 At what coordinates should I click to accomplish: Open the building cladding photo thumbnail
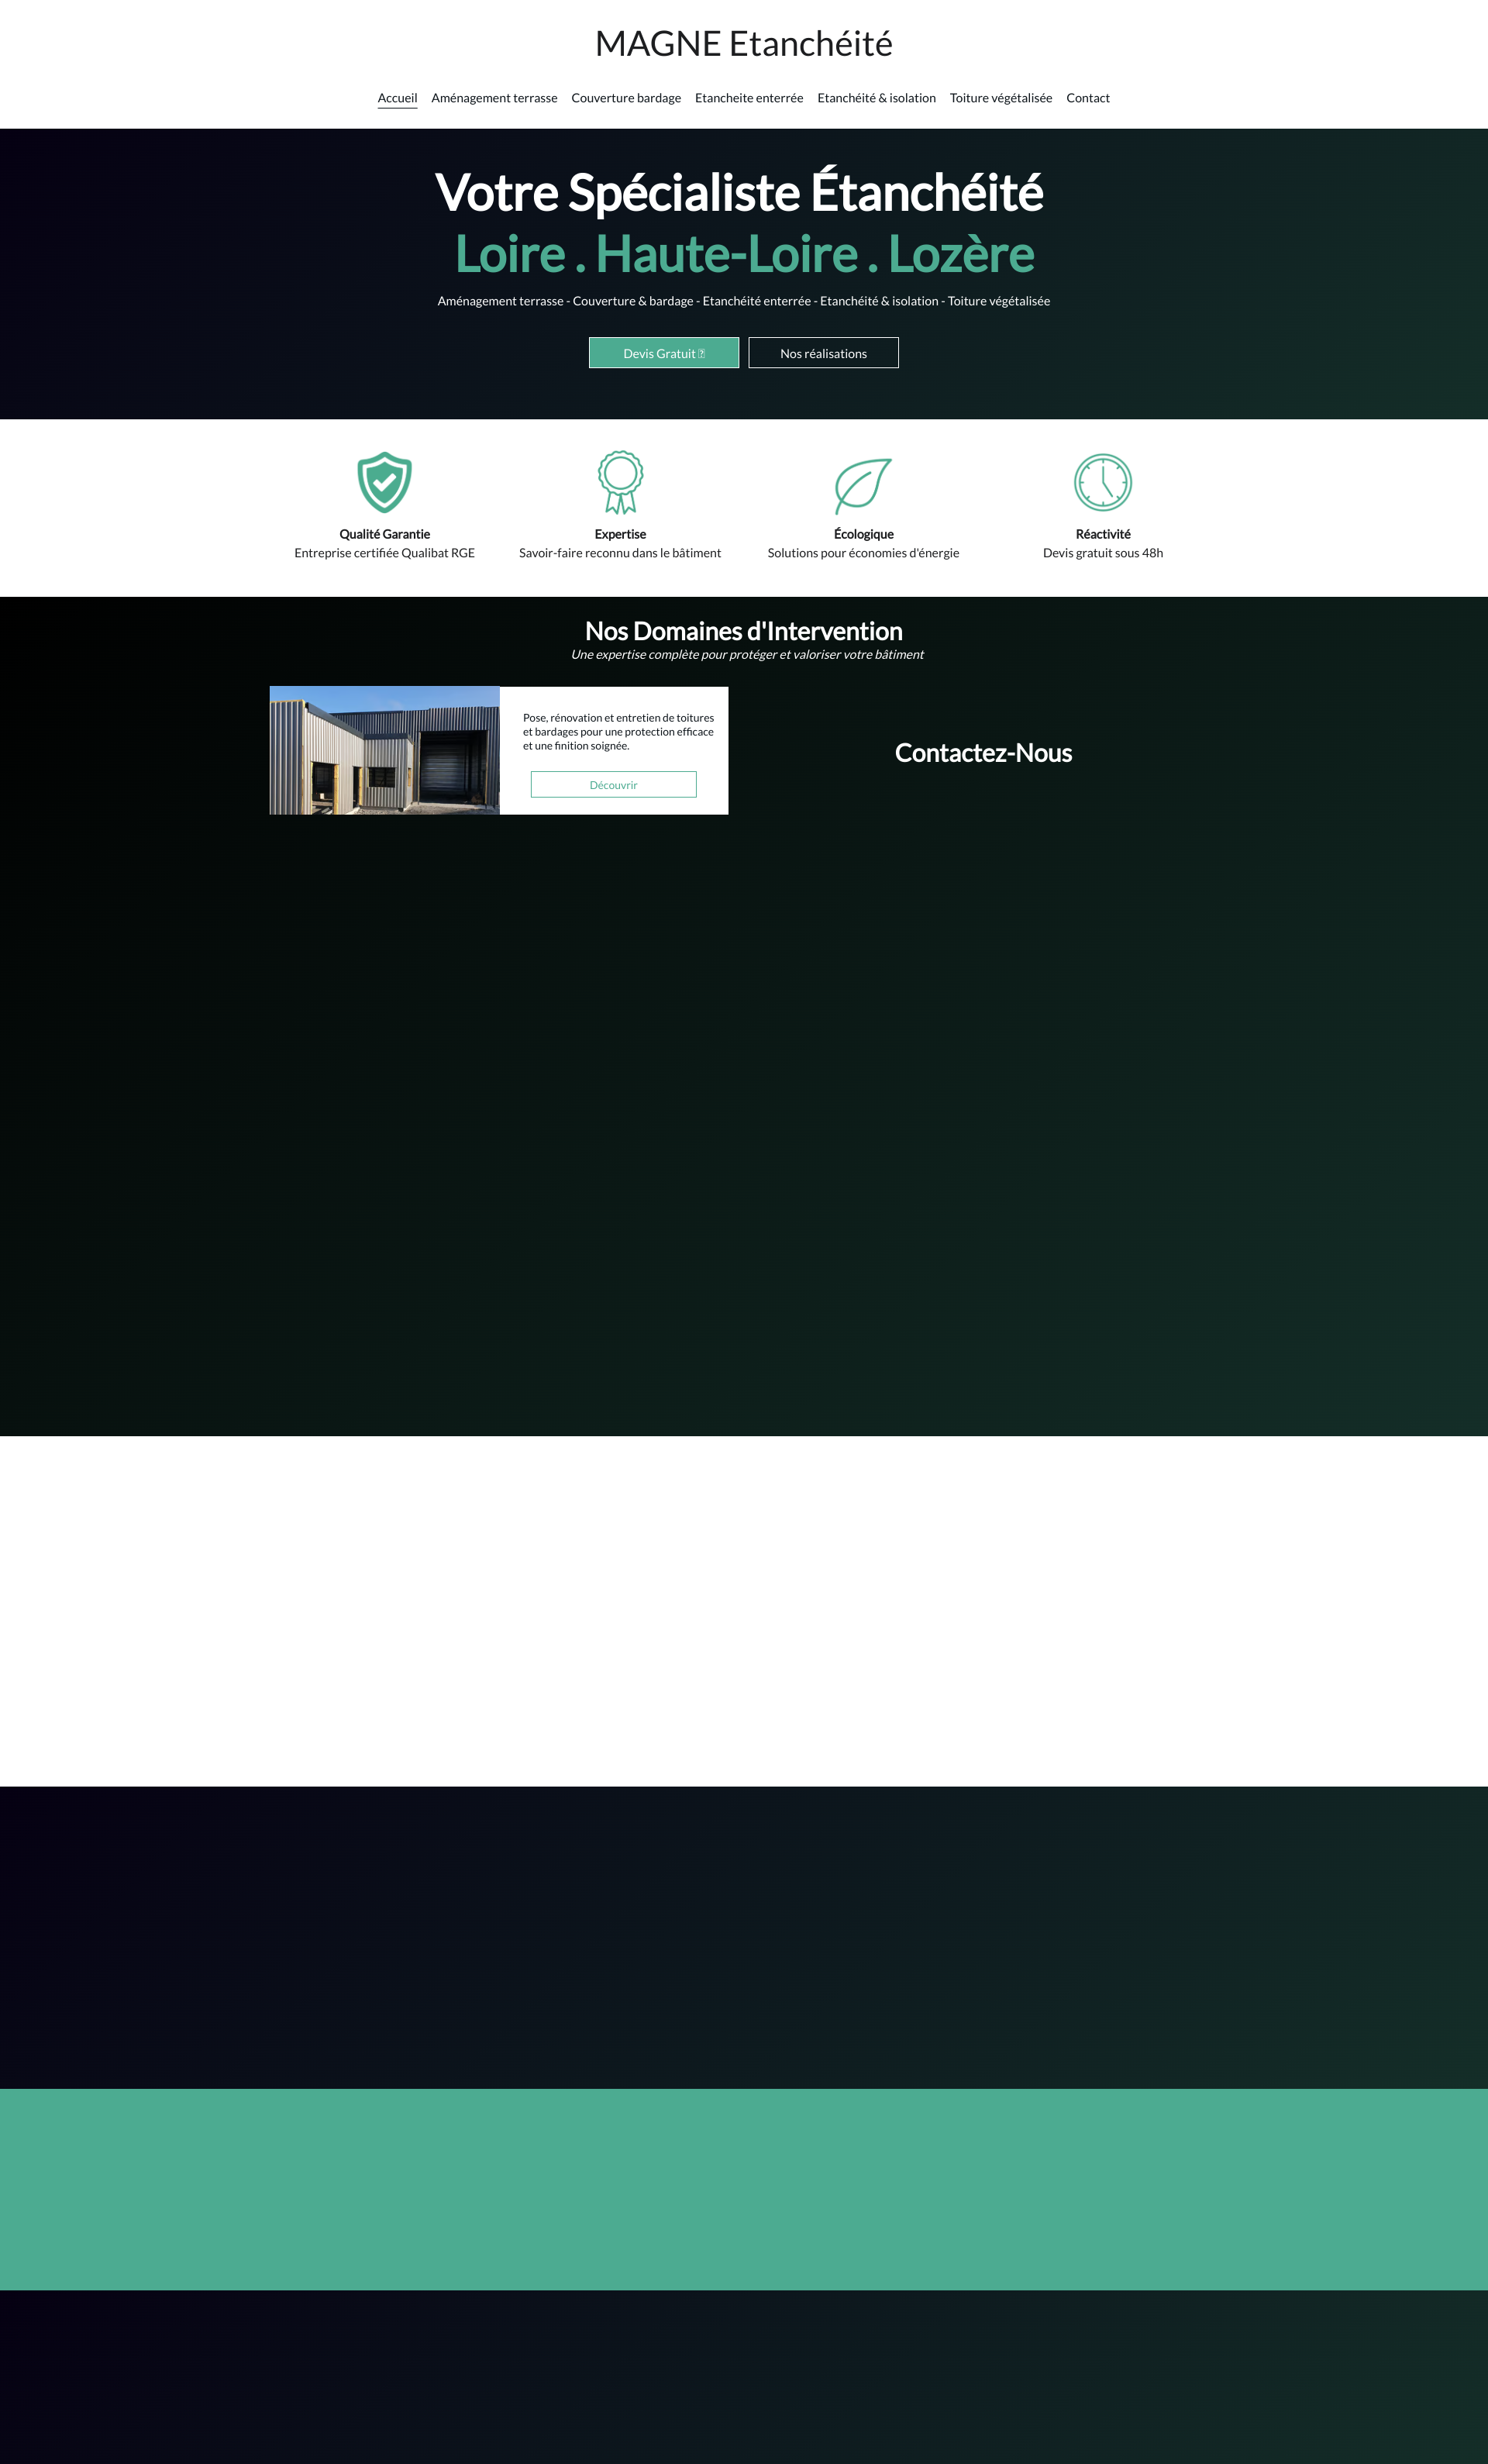tap(385, 750)
